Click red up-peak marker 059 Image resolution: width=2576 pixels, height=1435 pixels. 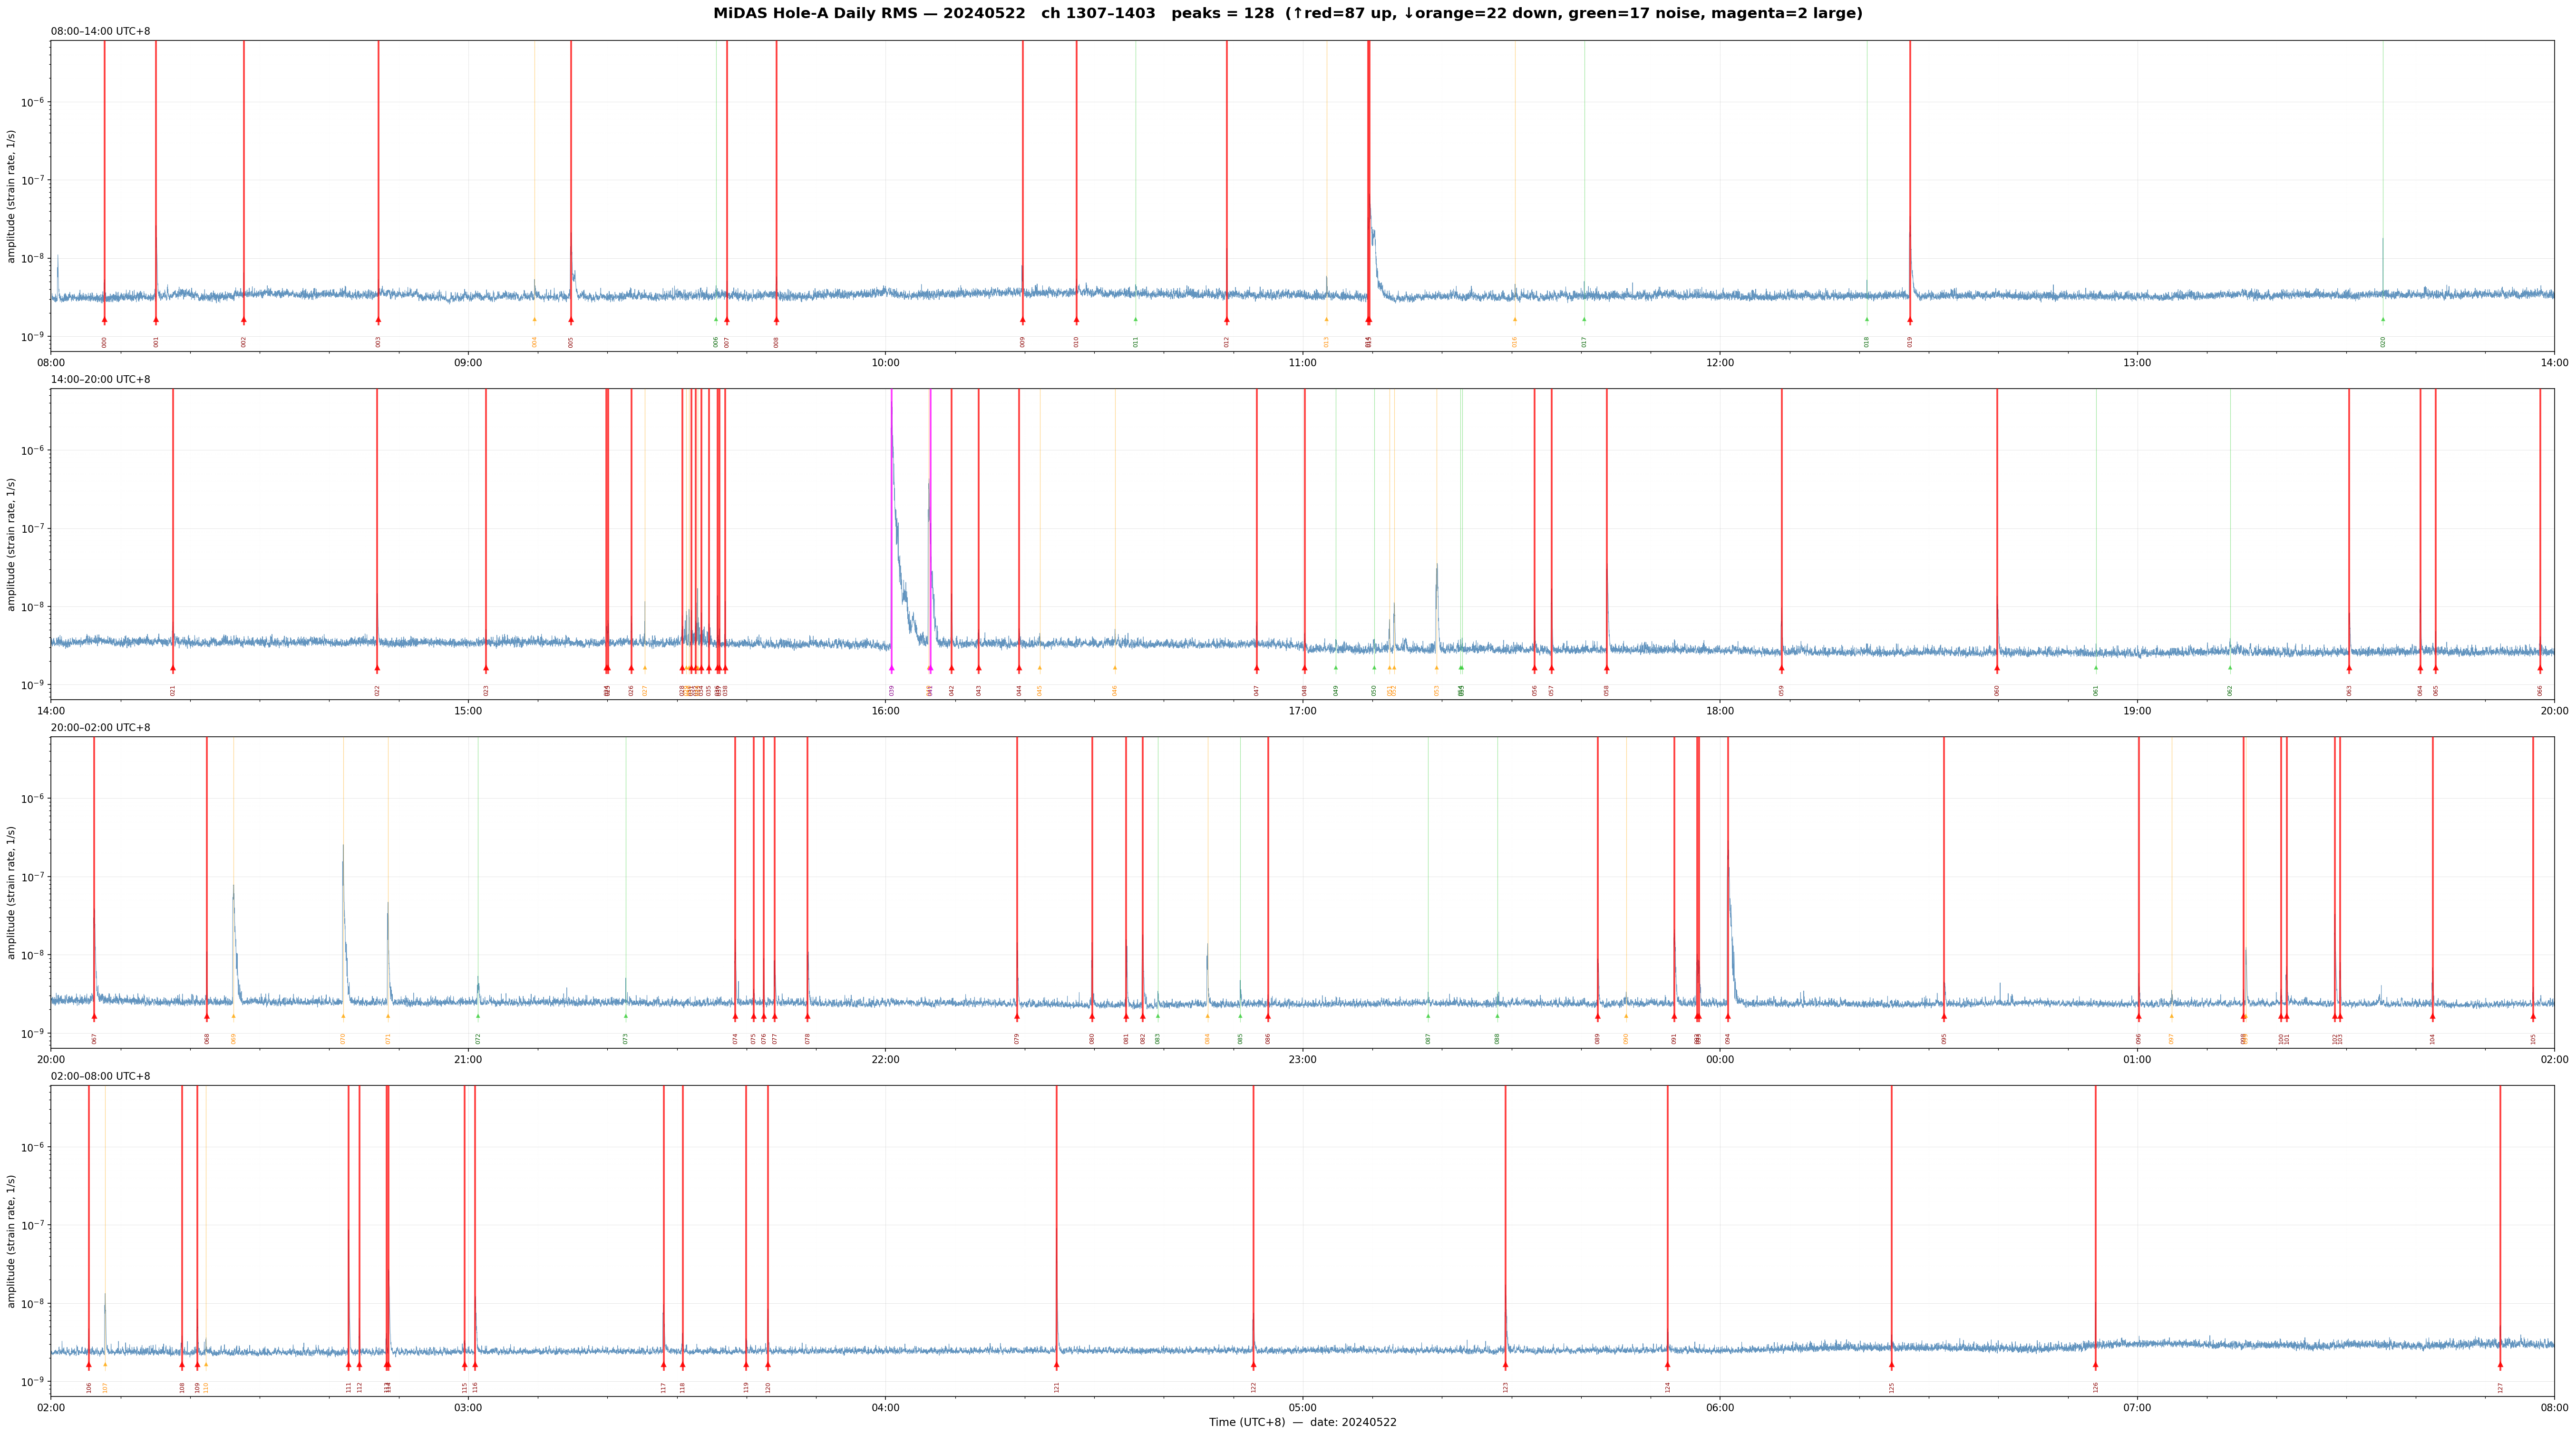click(1781, 668)
